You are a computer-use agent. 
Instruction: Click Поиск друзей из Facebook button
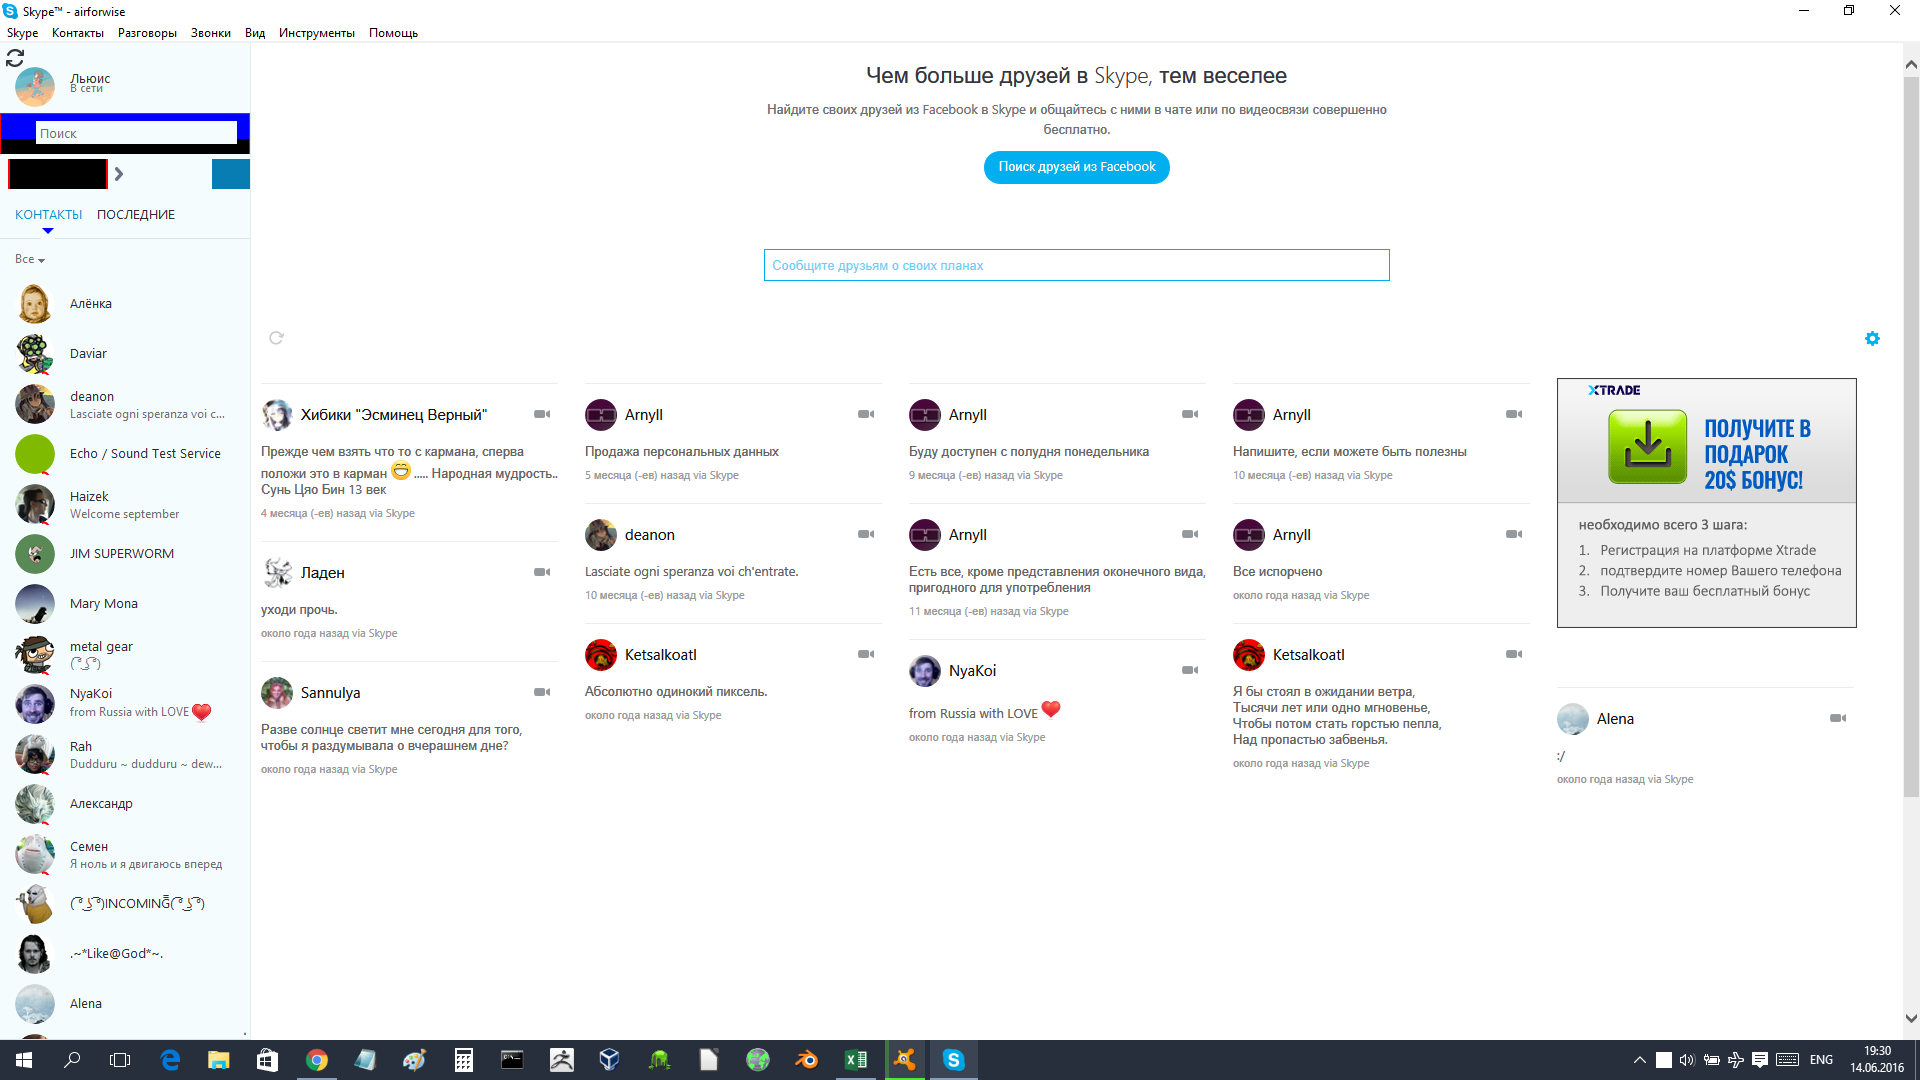1076,167
